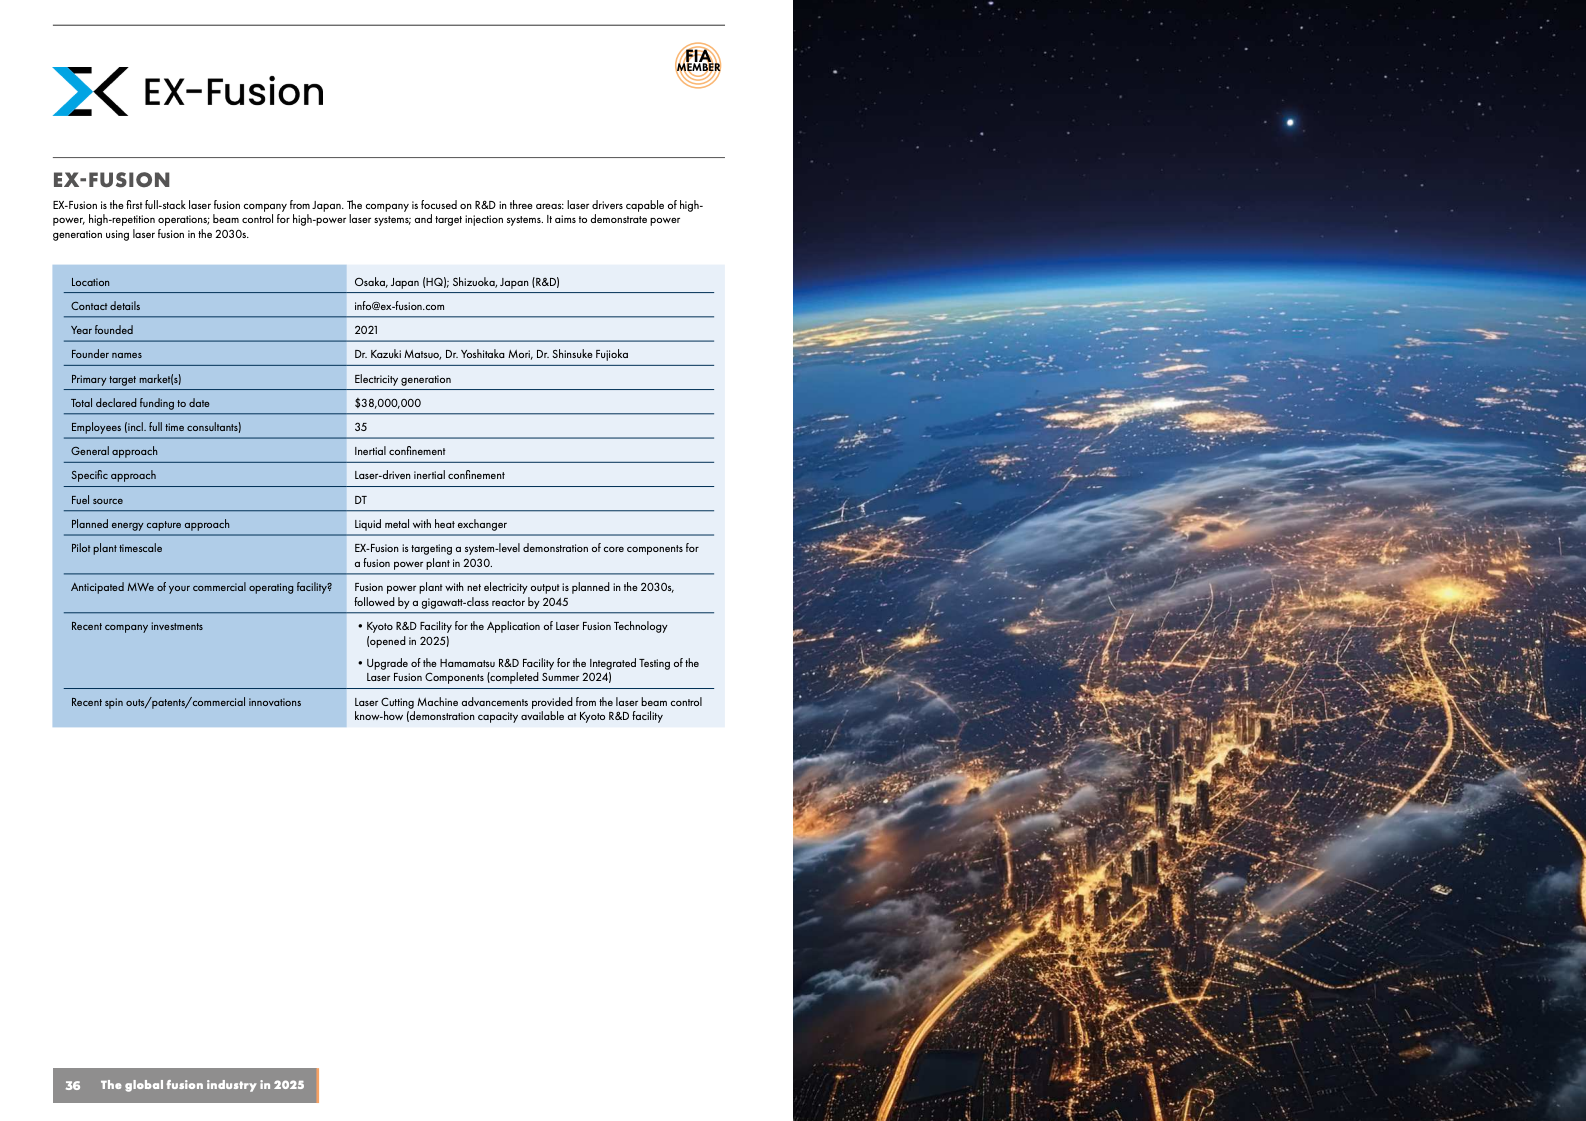1586x1121 pixels.
Task: Click the $38,000,000 funding value
Action: 387,403
